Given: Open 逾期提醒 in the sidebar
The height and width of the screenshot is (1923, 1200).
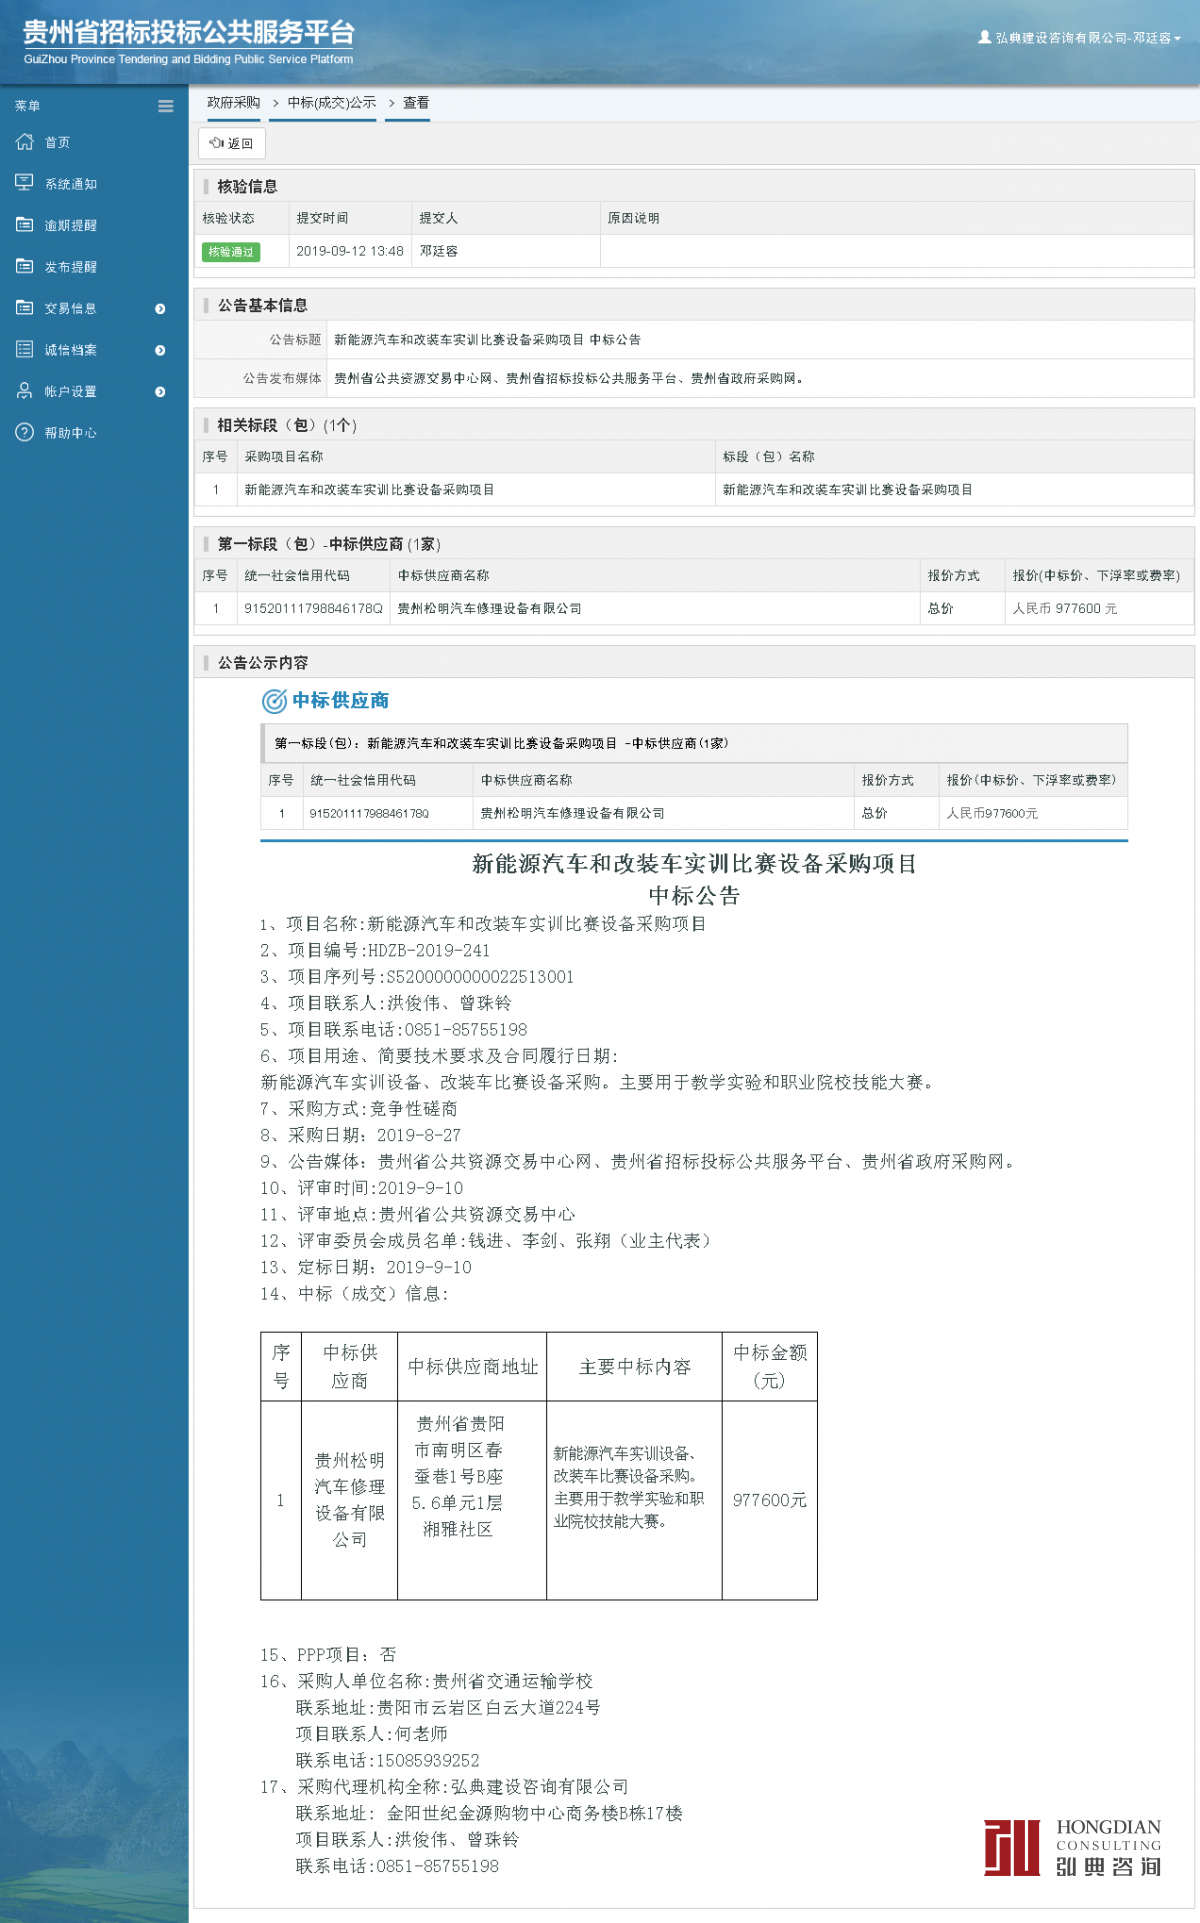Looking at the screenshot, I should click(71, 226).
